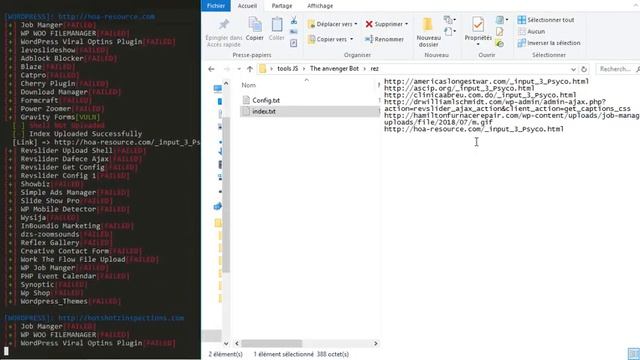The height and width of the screenshot is (360, 640).
Task: Go up one folder level
Action: (x=250, y=69)
